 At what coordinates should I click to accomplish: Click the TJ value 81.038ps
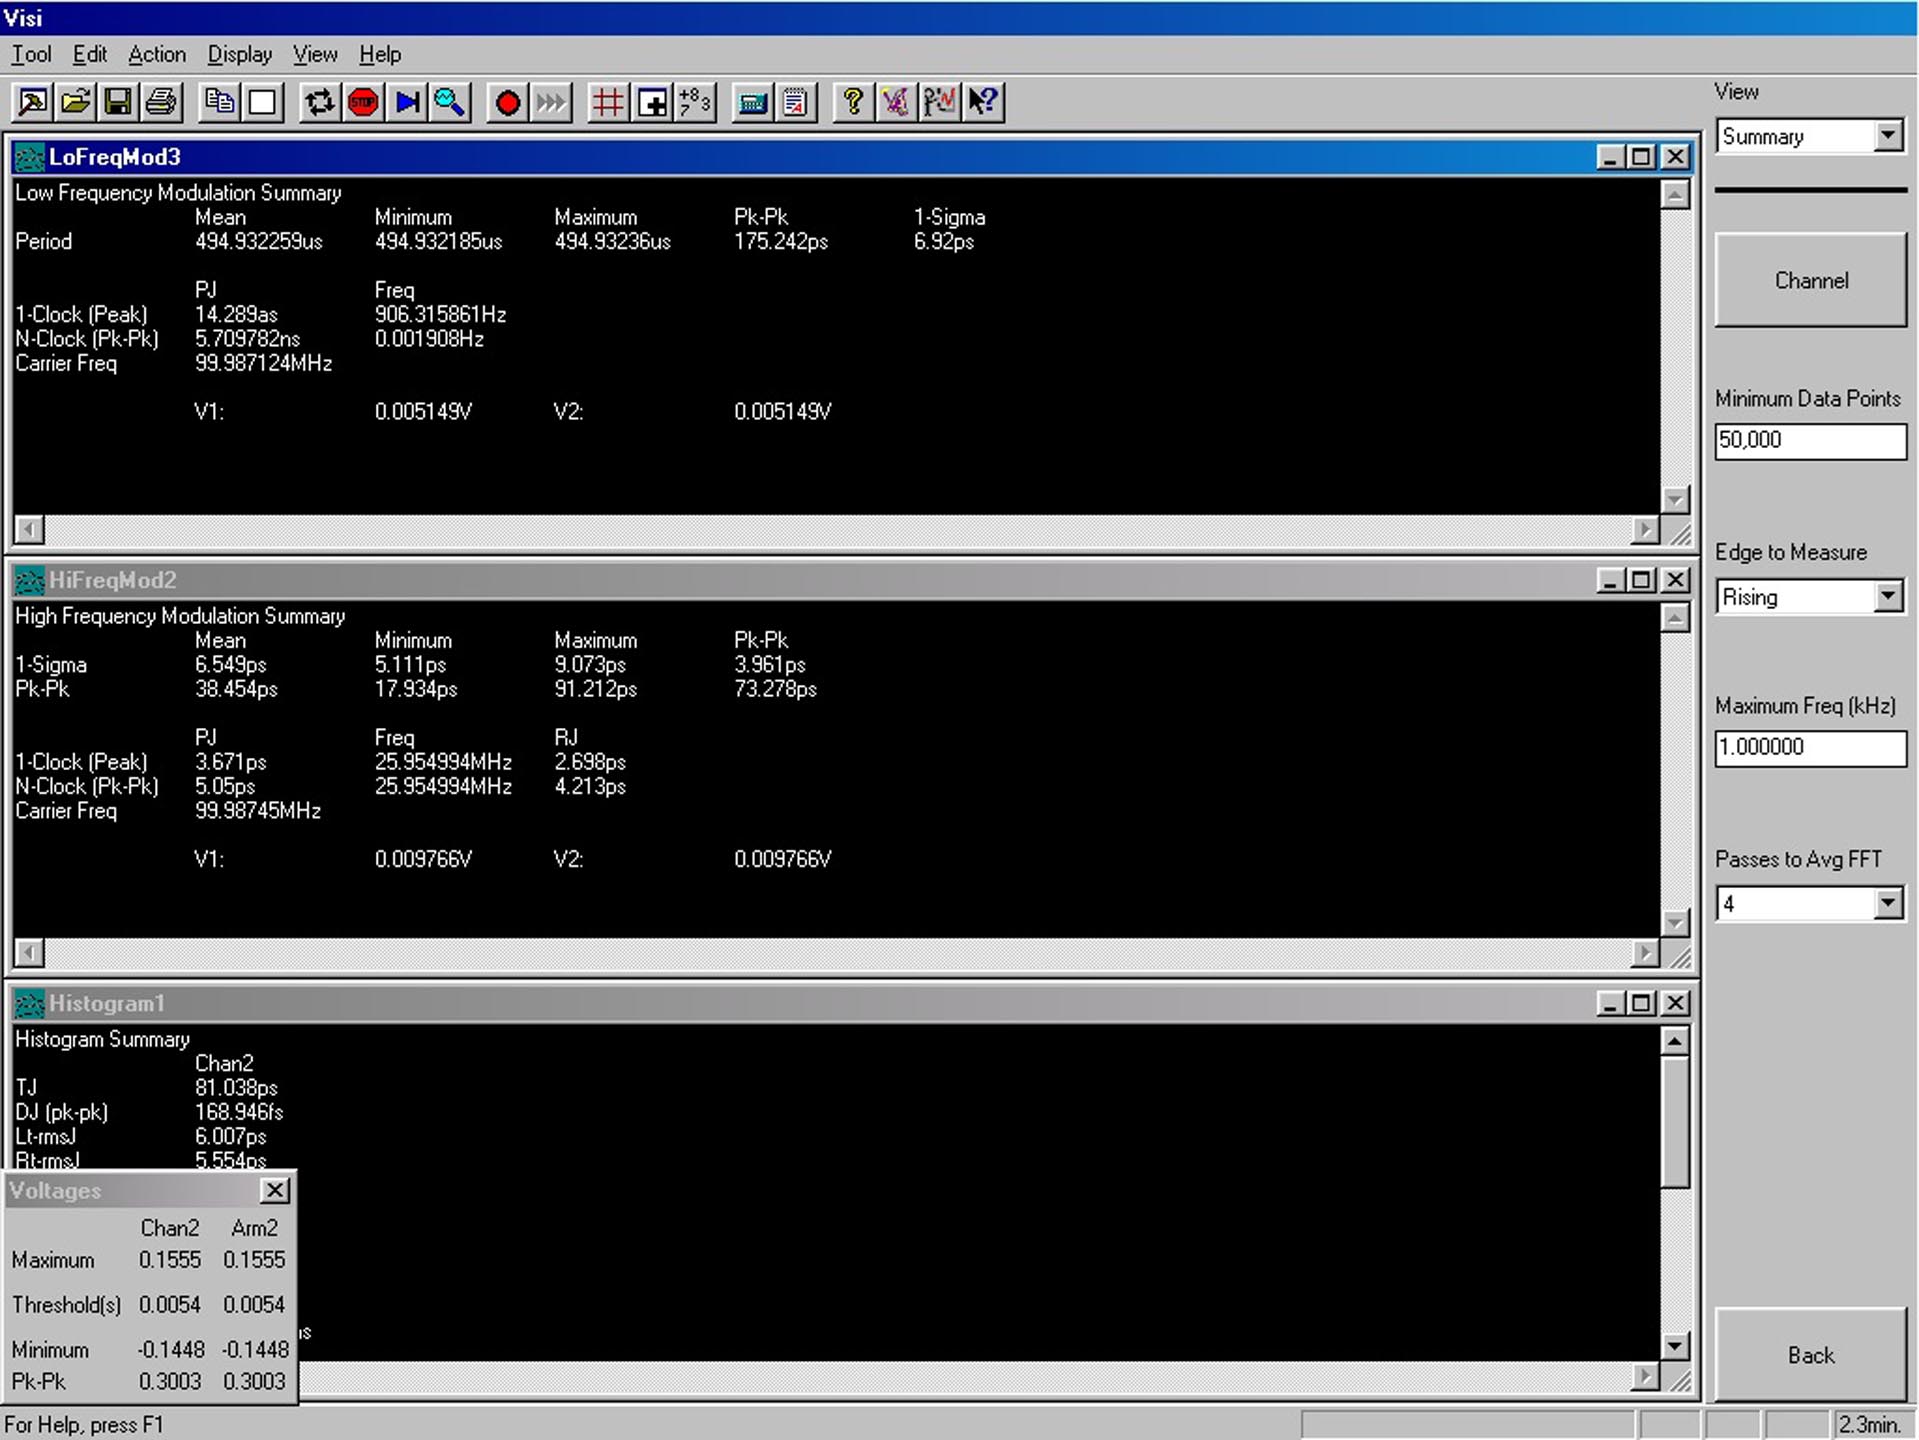236,1088
